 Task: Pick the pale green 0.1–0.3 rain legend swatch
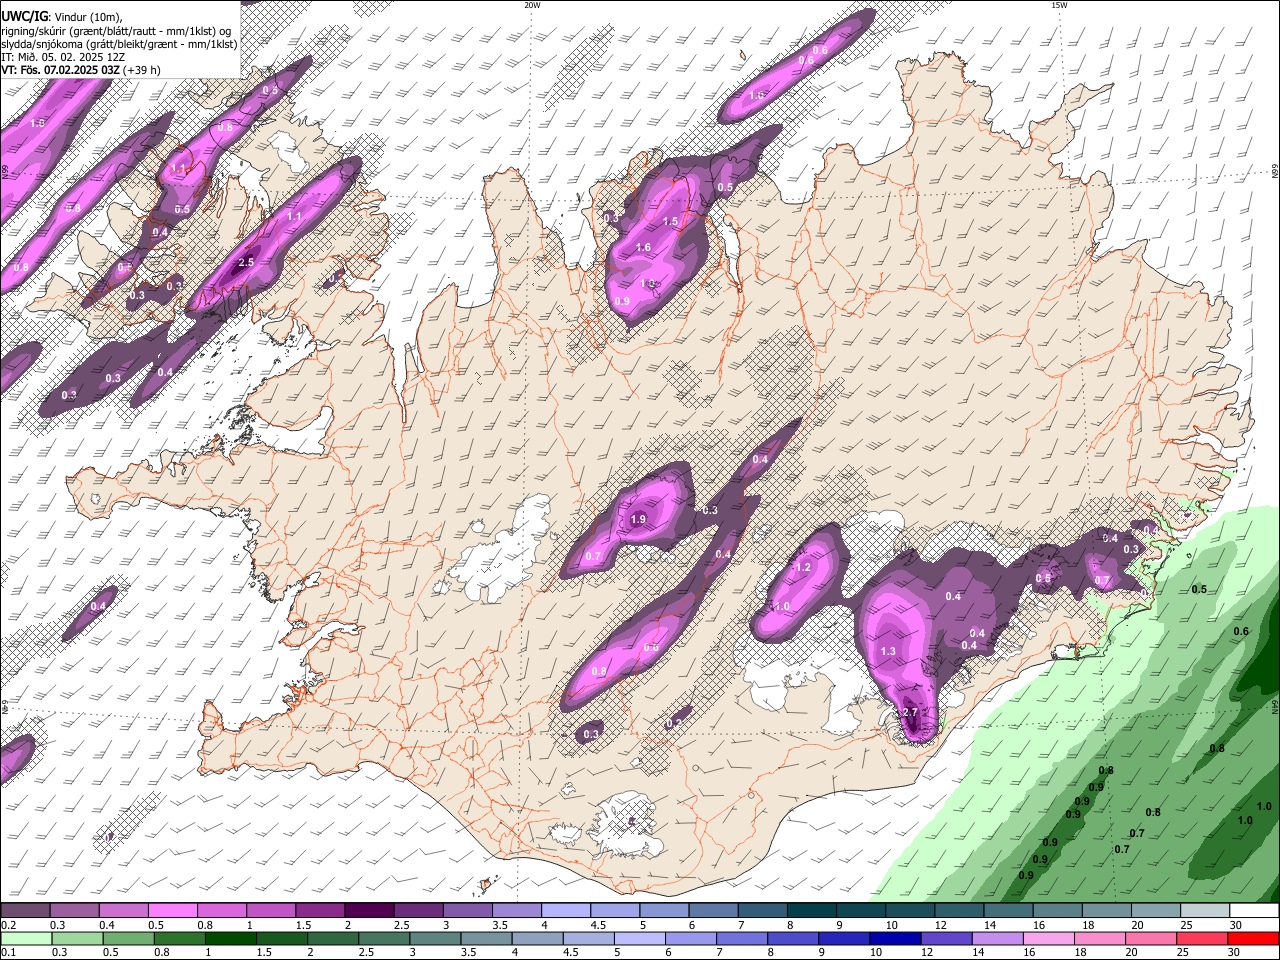pyautogui.click(x=26, y=938)
